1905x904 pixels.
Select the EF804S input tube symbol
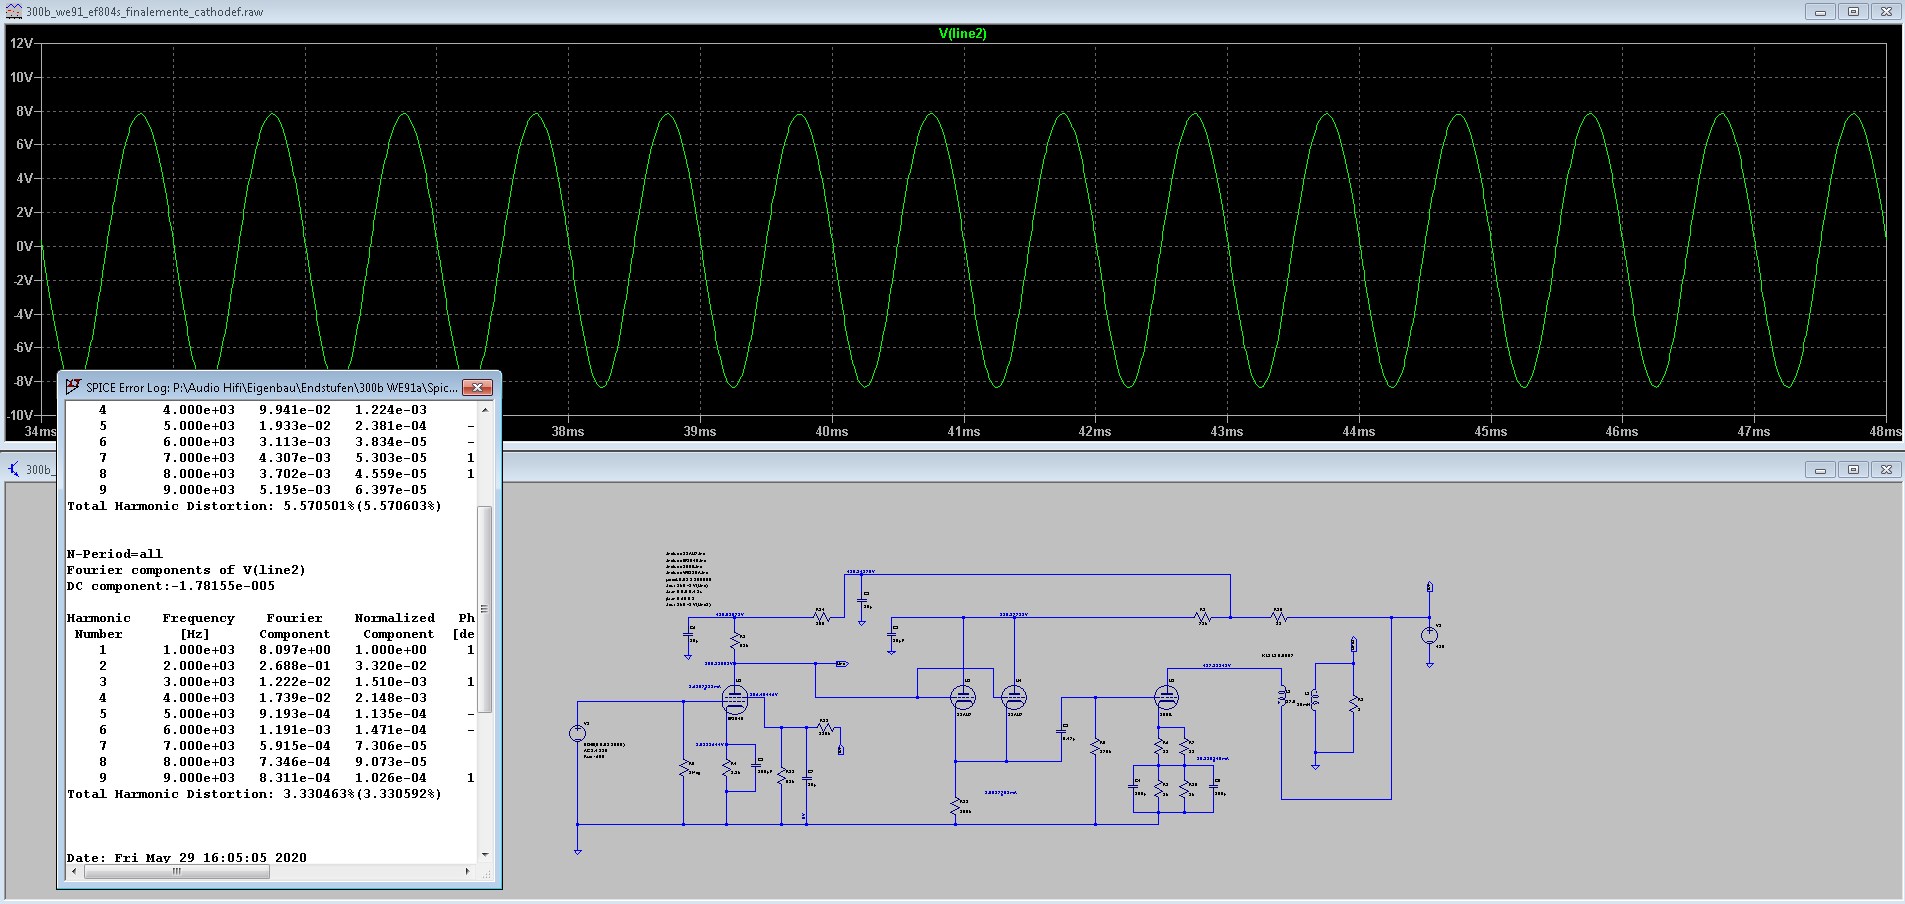(x=735, y=698)
